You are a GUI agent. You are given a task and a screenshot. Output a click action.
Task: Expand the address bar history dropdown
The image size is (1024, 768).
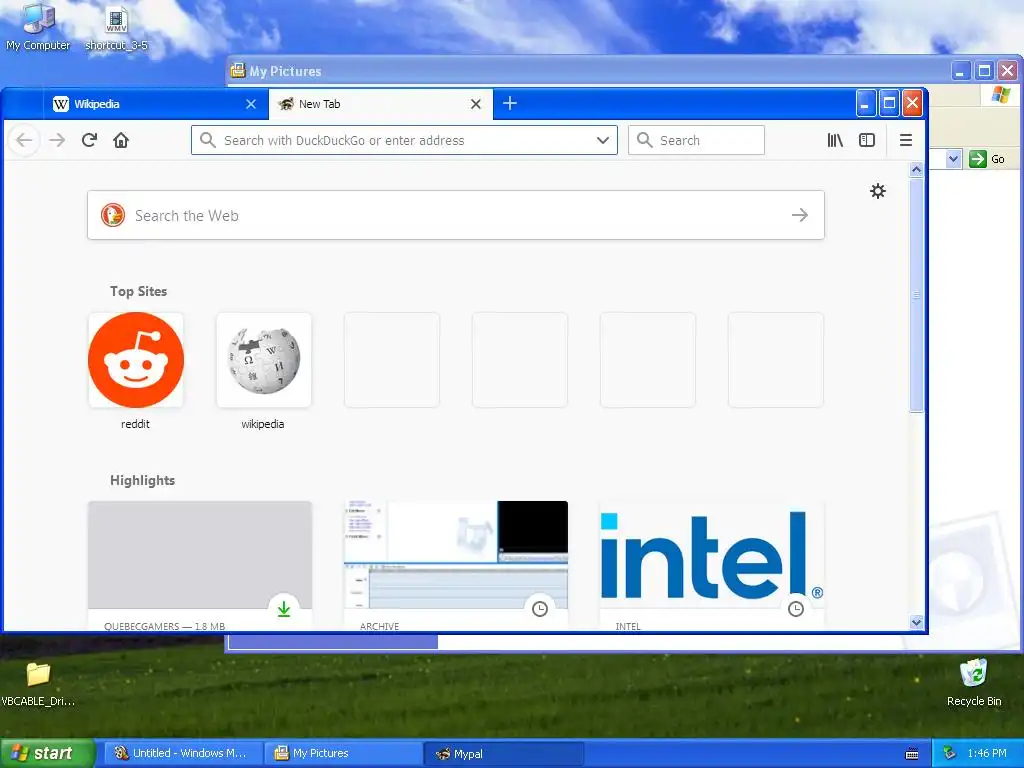click(603, 140)
